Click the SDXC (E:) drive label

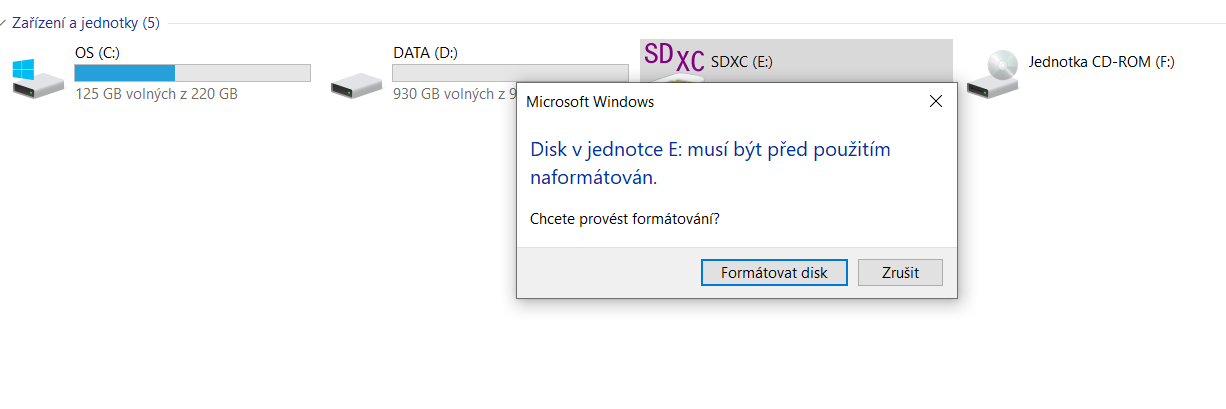[741, 61]
